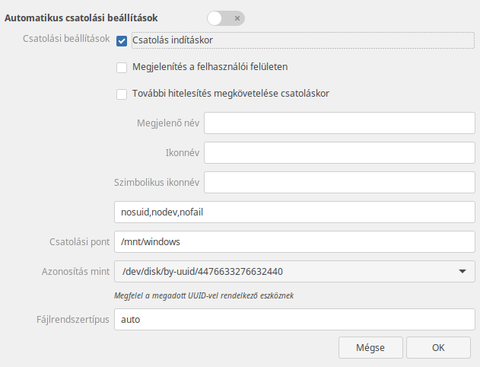Click the nosuid,nodev,nofail options field
480x367 pixels.
pyautogui.click(x=295, y=212)
